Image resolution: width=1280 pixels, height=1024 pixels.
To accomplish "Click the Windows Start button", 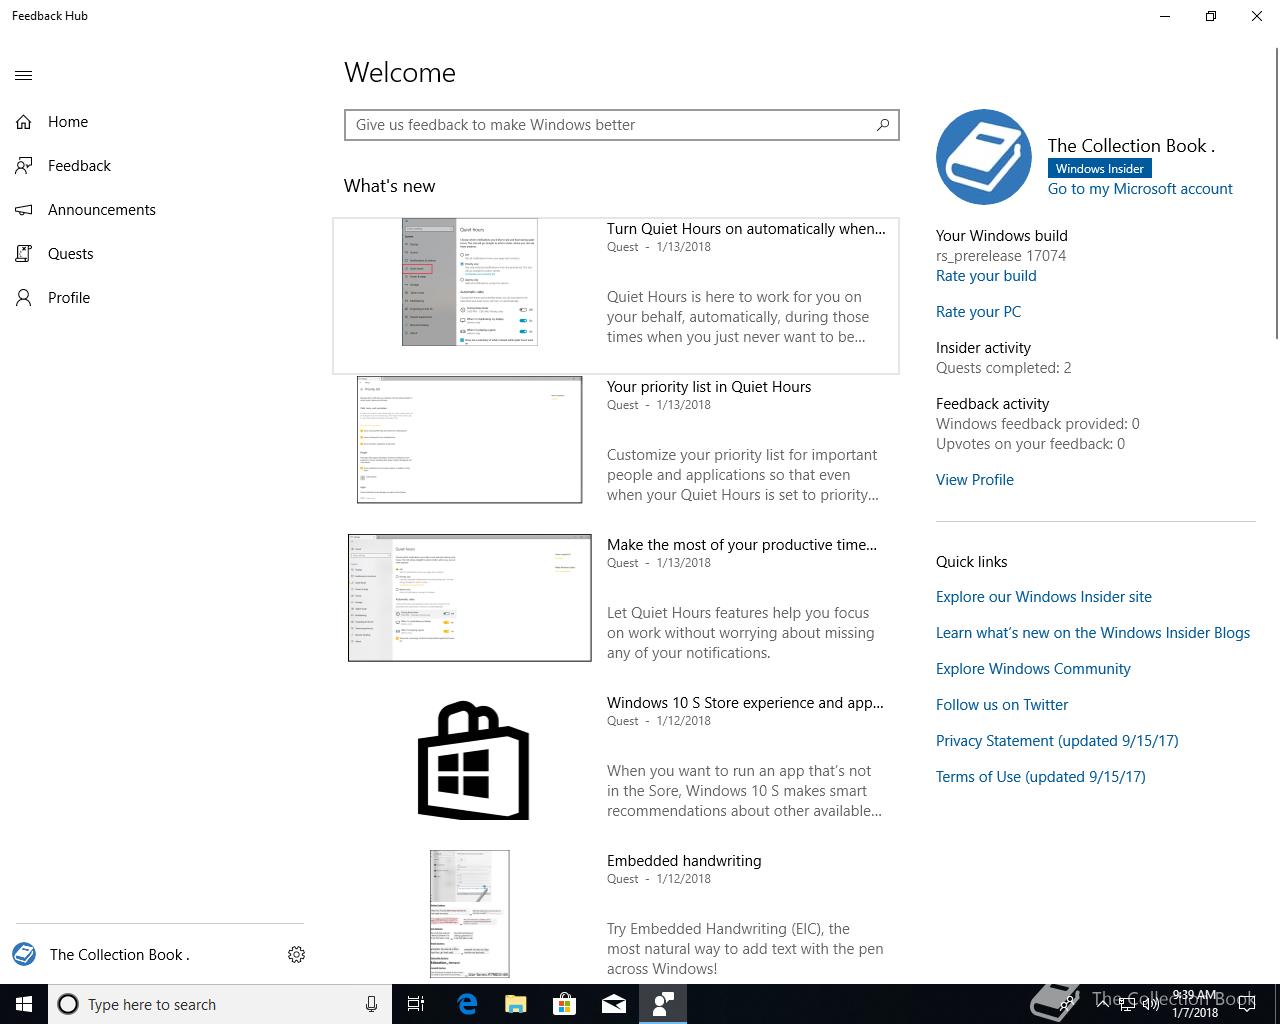I will click(24, 1004).
